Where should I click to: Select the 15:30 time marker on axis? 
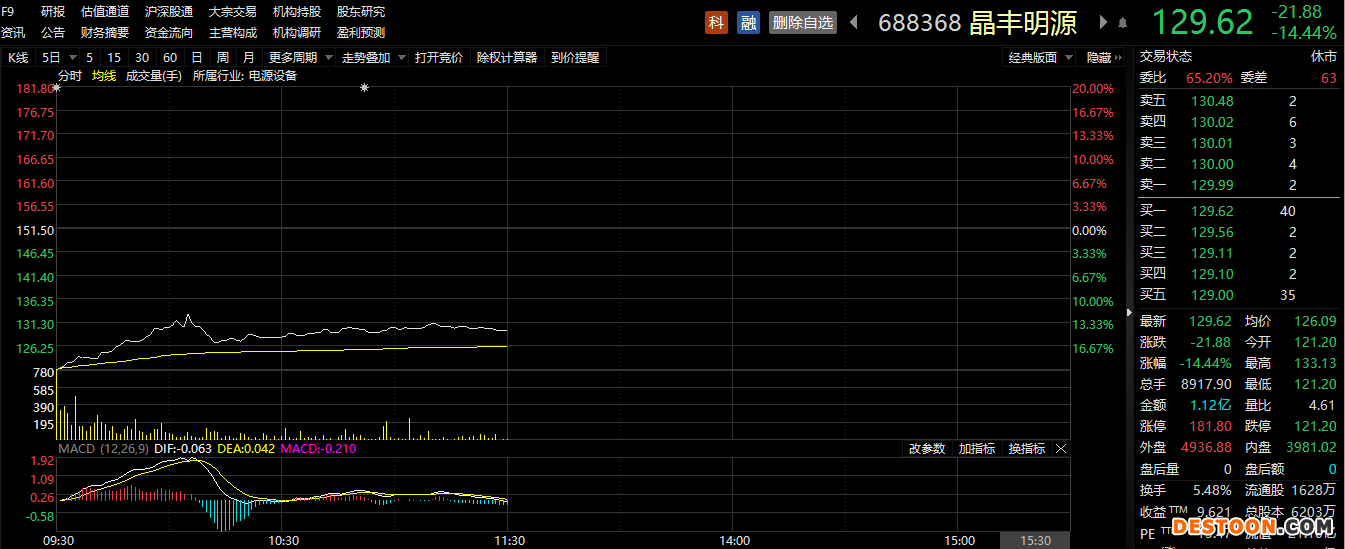pyautogui.click(x=1035, y=540)
